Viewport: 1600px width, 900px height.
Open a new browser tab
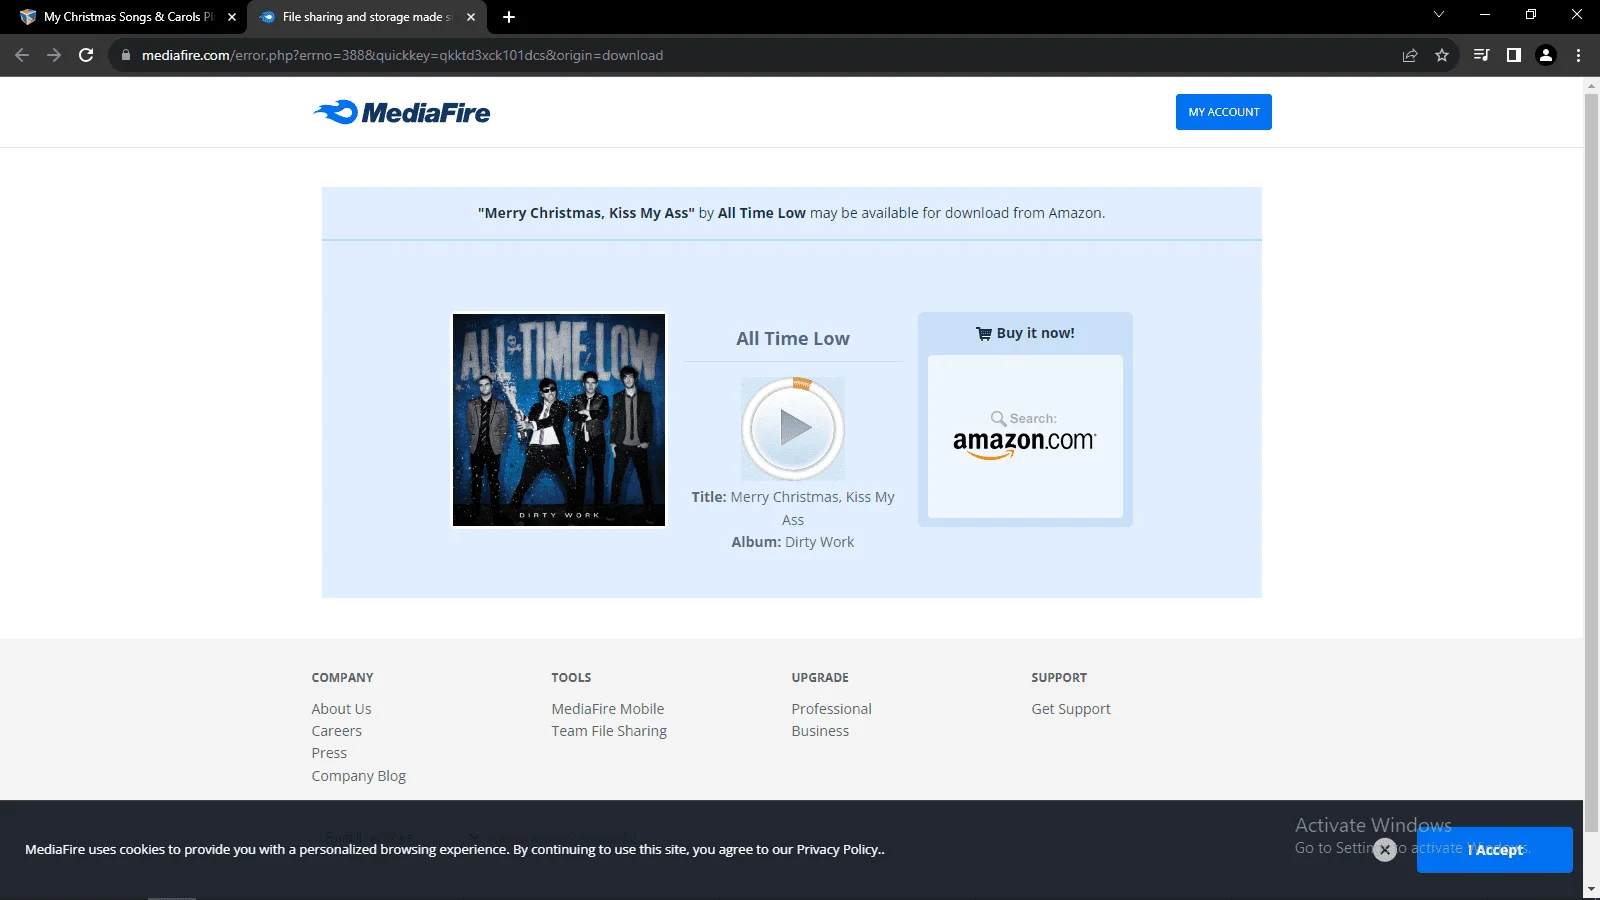tap(509, 17)
